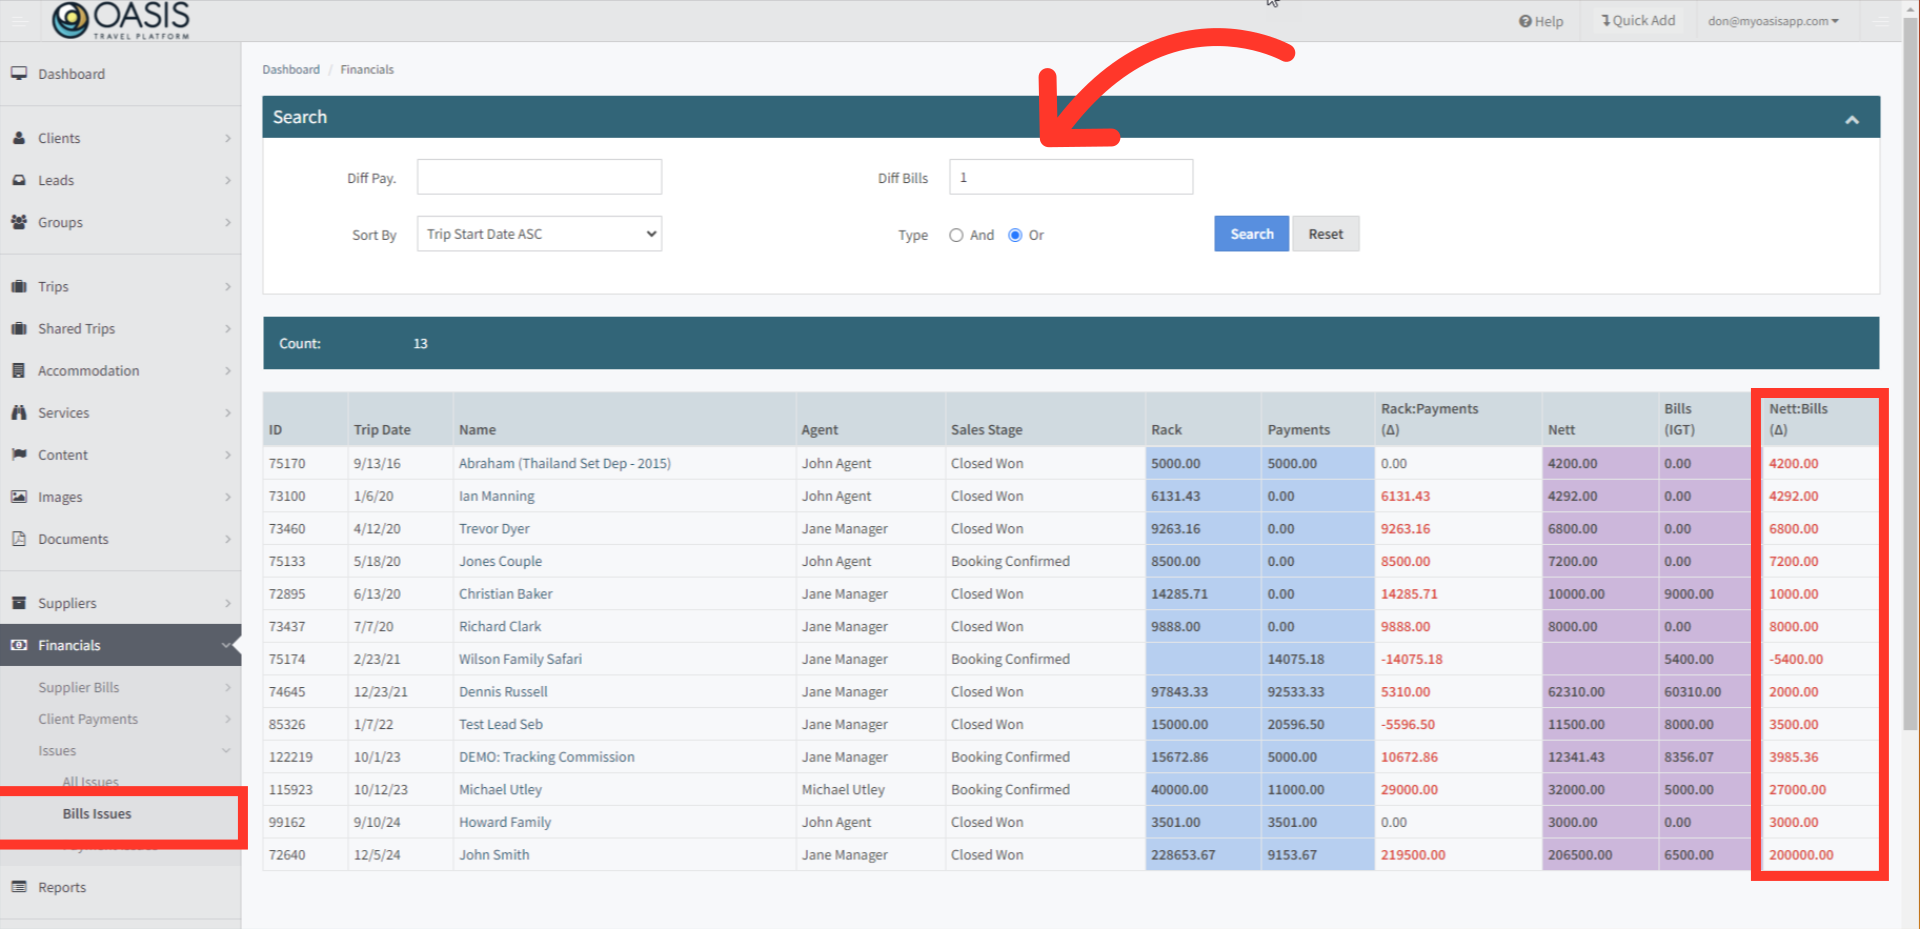The image size is (1920, 929).
Task: Click the Services binoculars icon
Action: [19, 412]
